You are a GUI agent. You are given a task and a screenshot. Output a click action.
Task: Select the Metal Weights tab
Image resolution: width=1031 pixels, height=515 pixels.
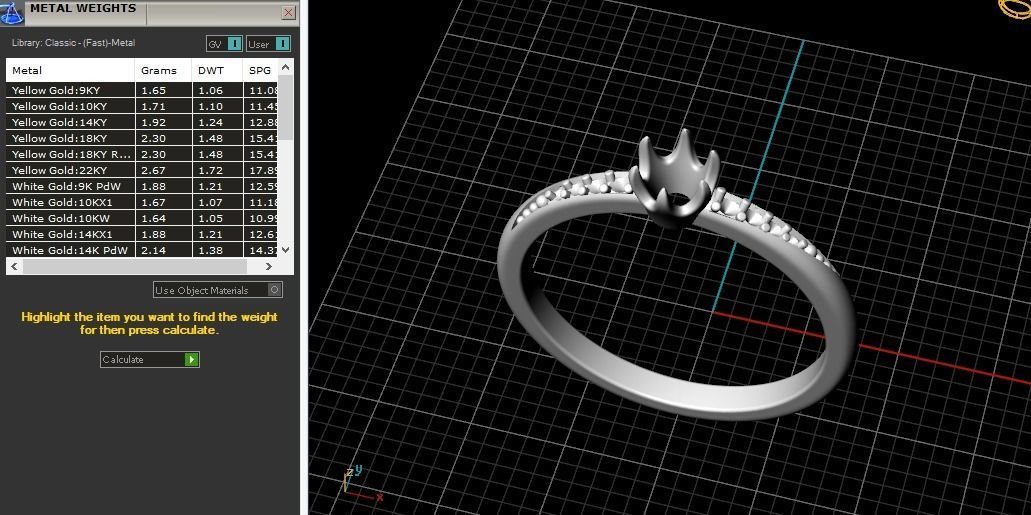coord(84,9)
